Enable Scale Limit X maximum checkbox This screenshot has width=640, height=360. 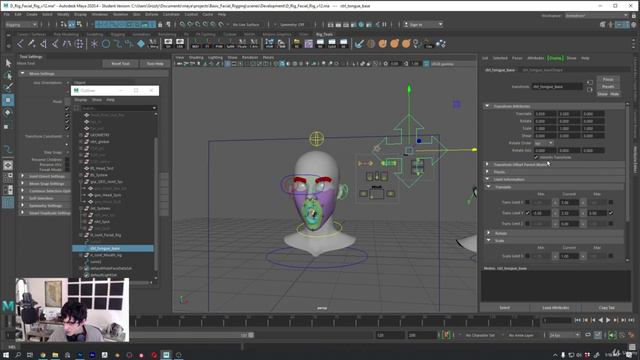pyautogui.click(x=611, y=256)
